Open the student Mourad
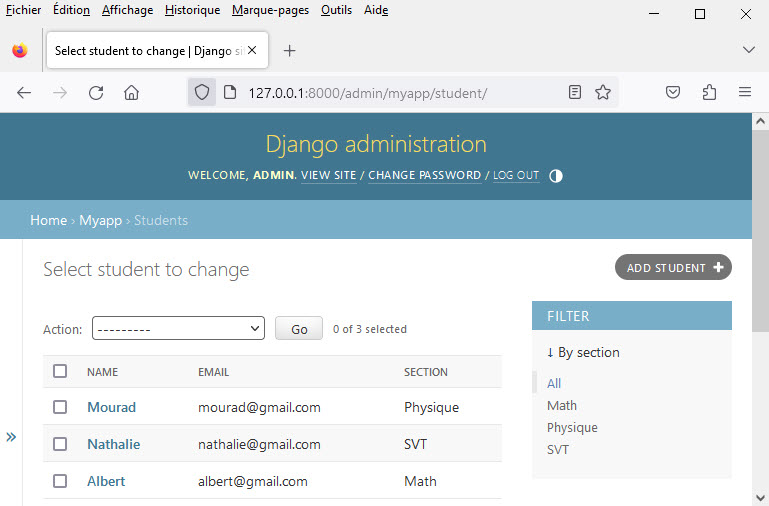Image resolution: width=769 pixels, height=506 pixels. click(x=111, y=407)
